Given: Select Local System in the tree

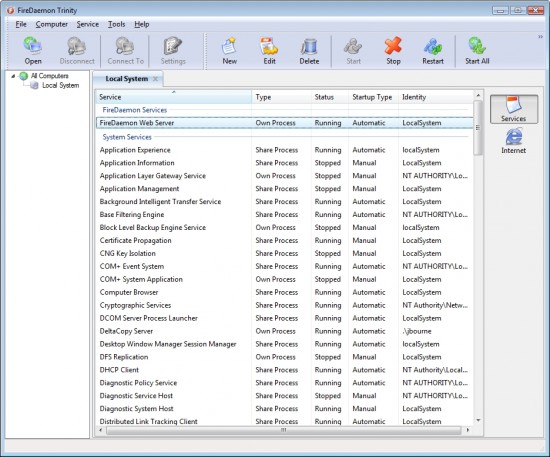Looking at the screenshot, I should coord(60,85).
